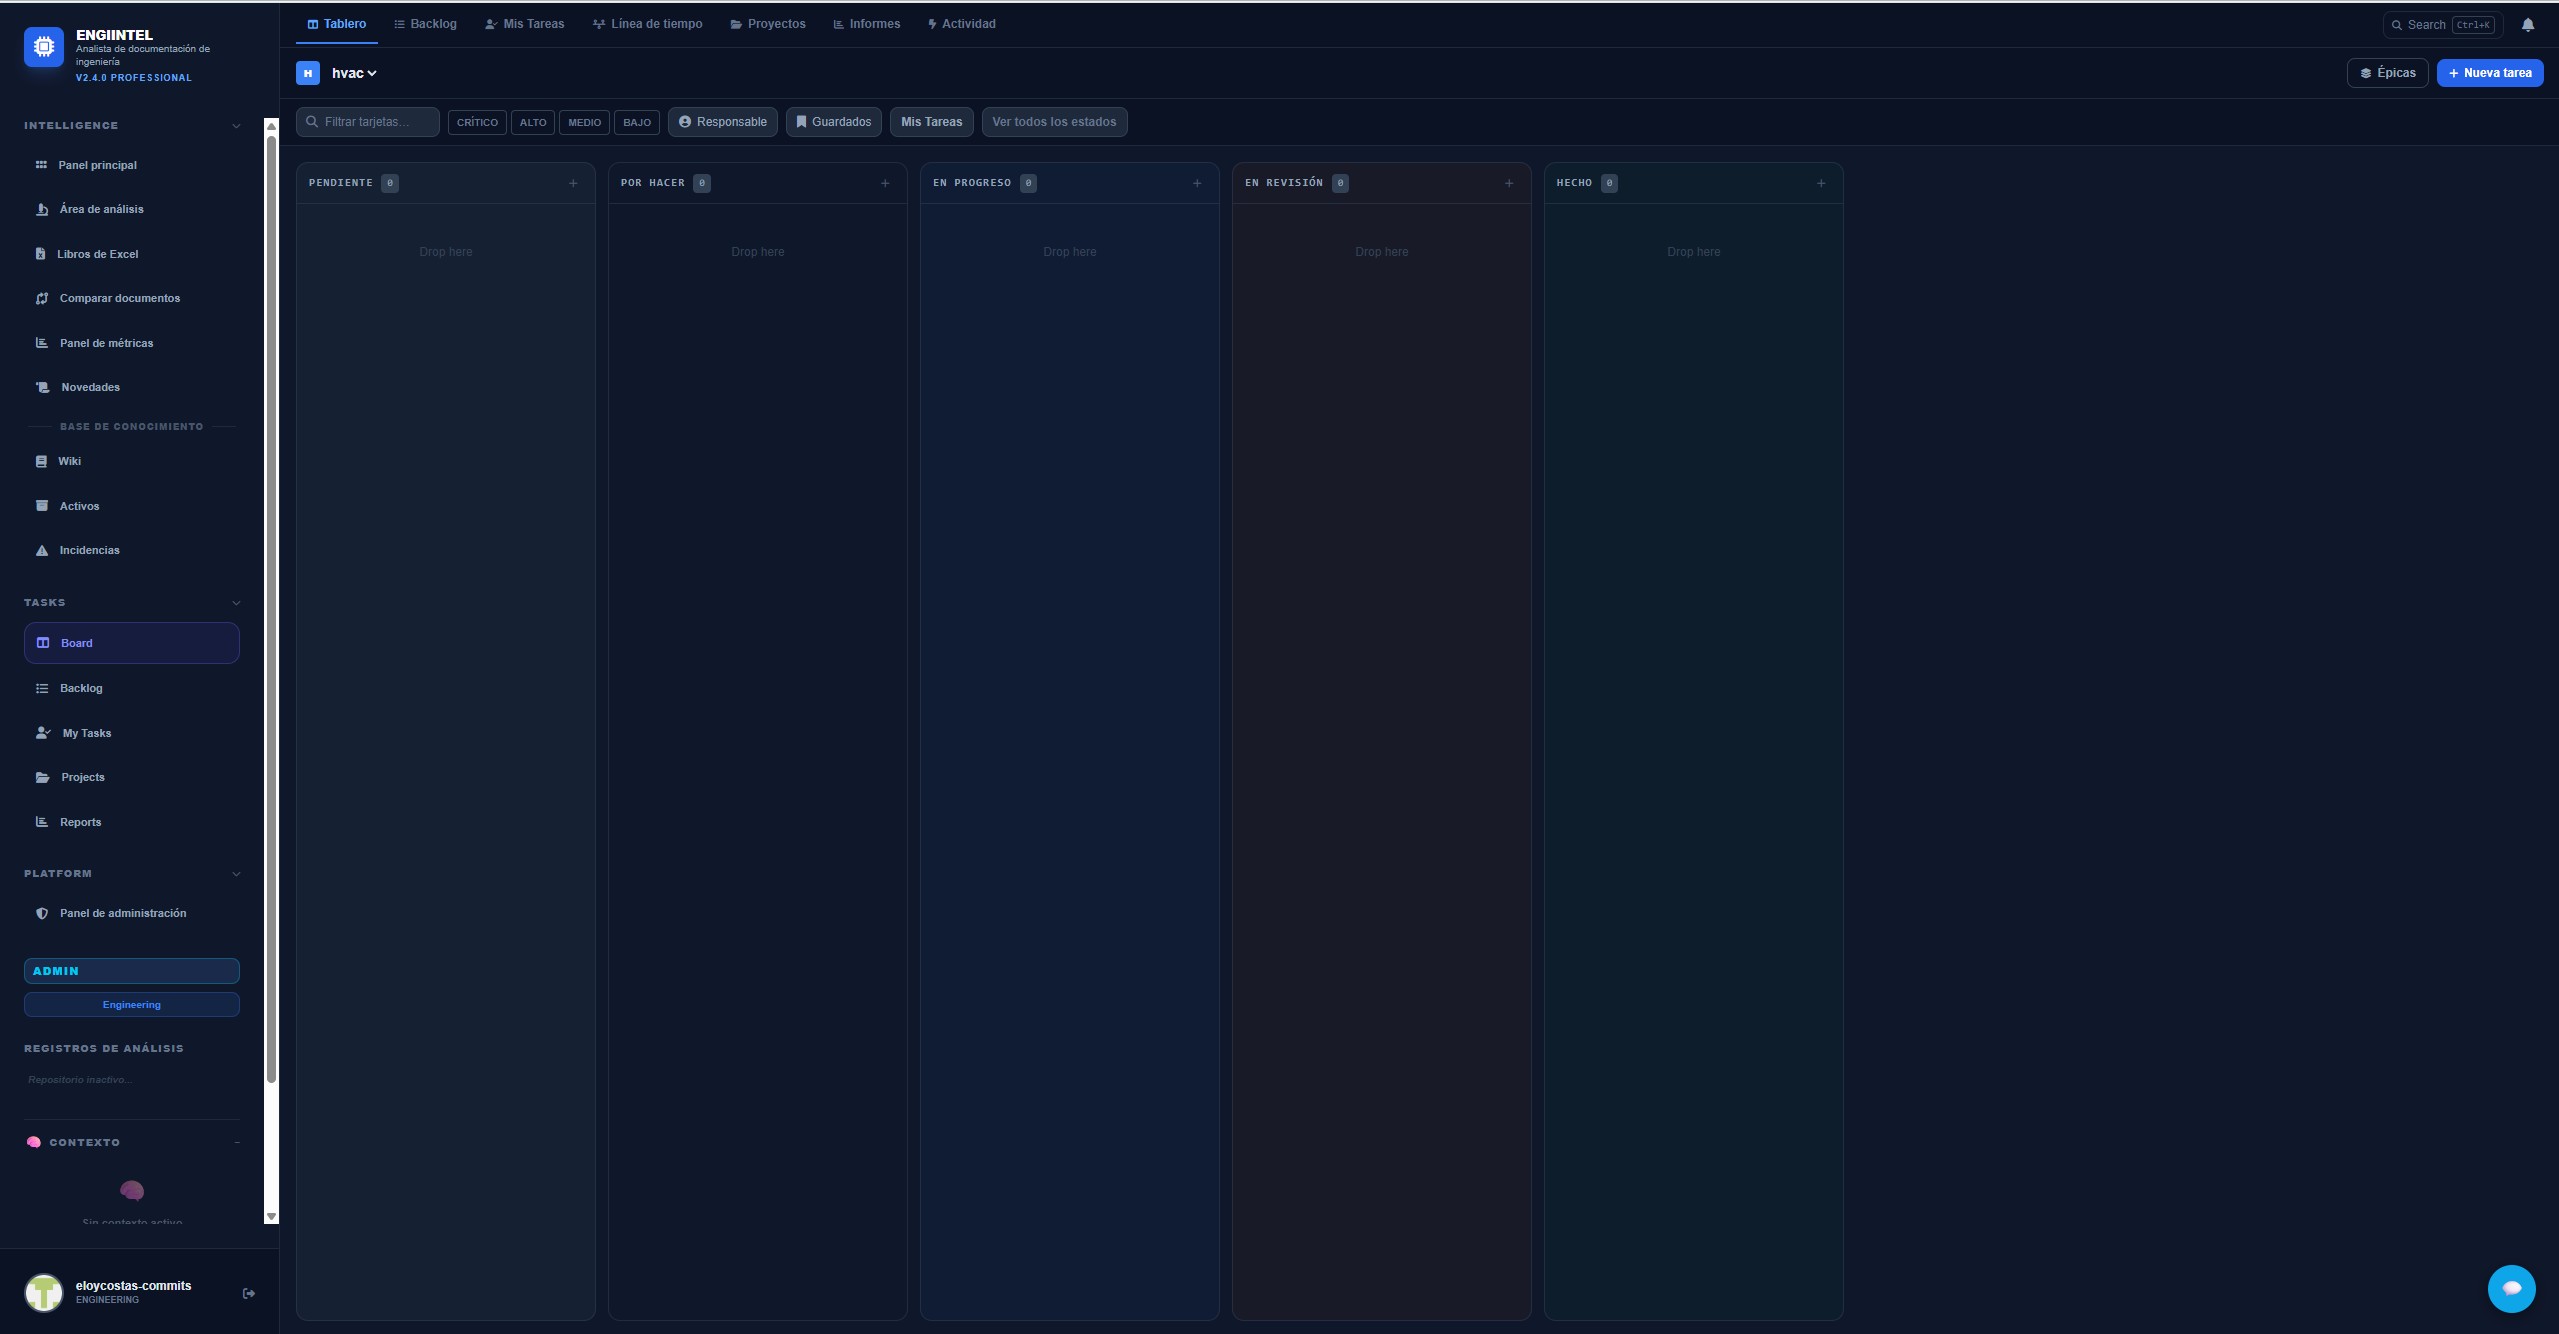2559x1334 pixels.
Task: Open Wiki in sidebar
Action: coord(132,461)
